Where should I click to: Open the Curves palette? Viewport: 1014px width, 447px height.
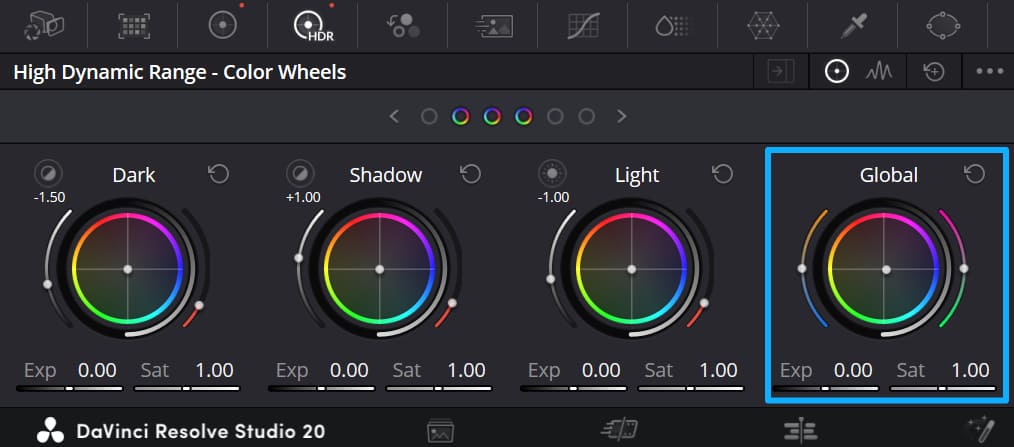tap(583, 26)
